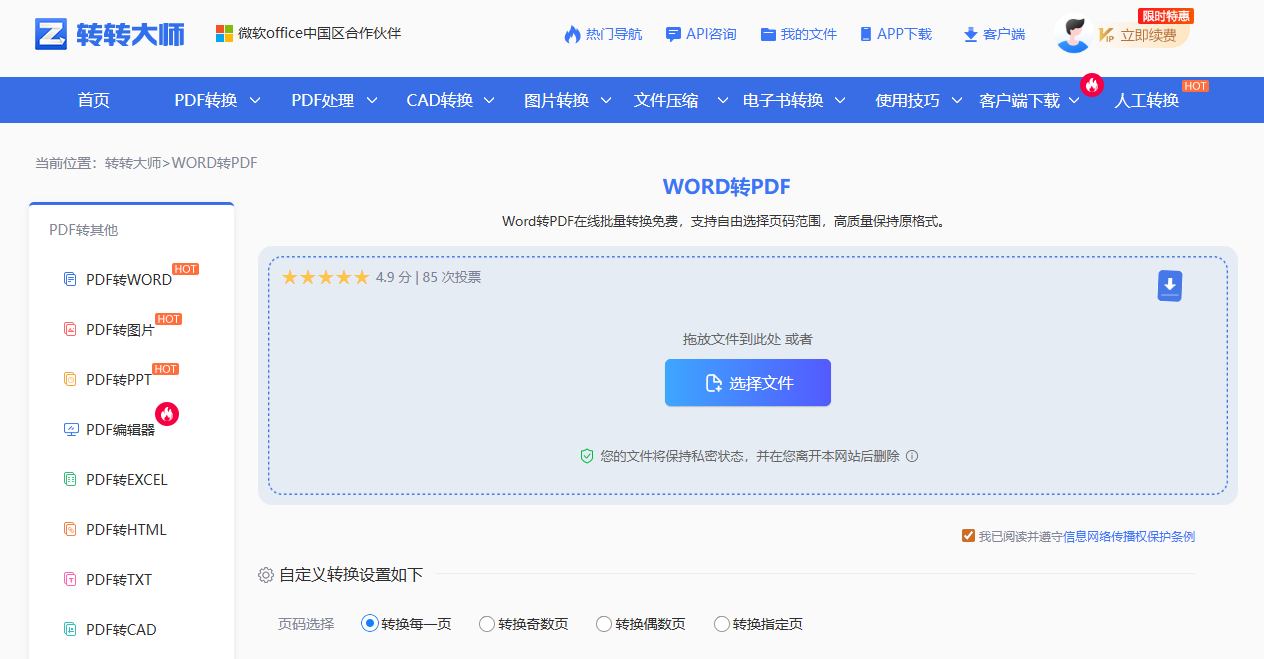The image size is (1264, 659).
Task: Select the 转换指定页 page option
Action: (x=721, y=623)
